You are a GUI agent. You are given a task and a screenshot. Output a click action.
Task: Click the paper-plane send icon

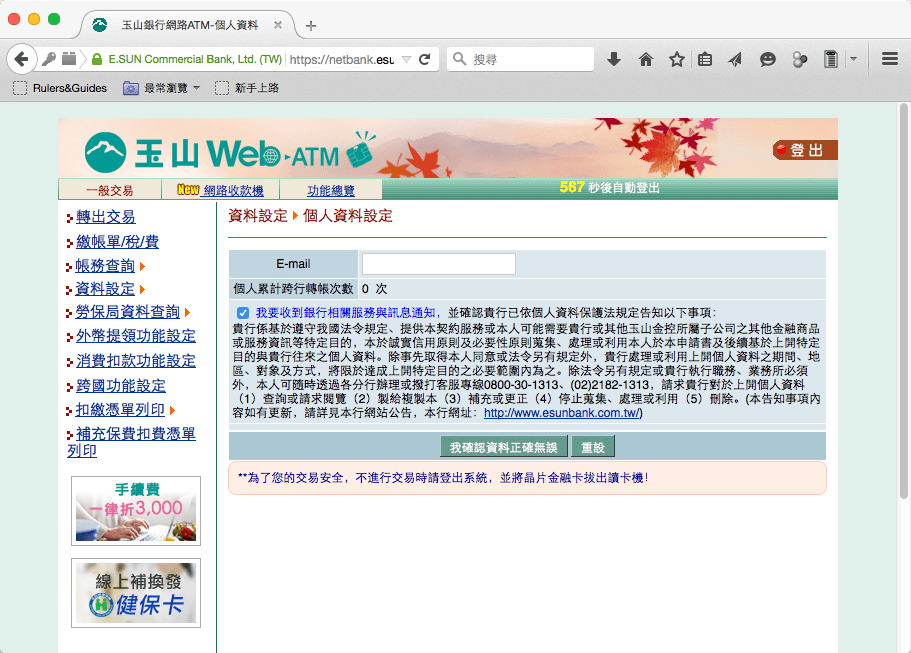pos(736,58)
